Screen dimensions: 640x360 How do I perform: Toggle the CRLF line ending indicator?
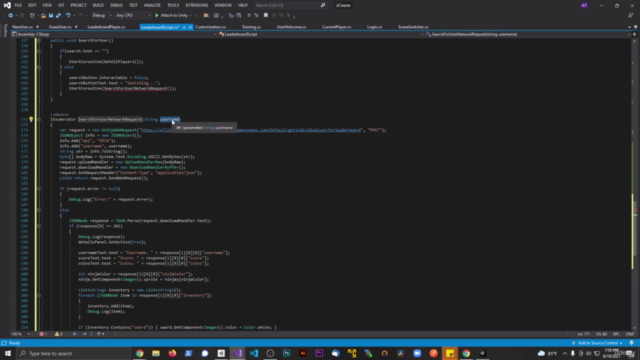click(630, 334)
